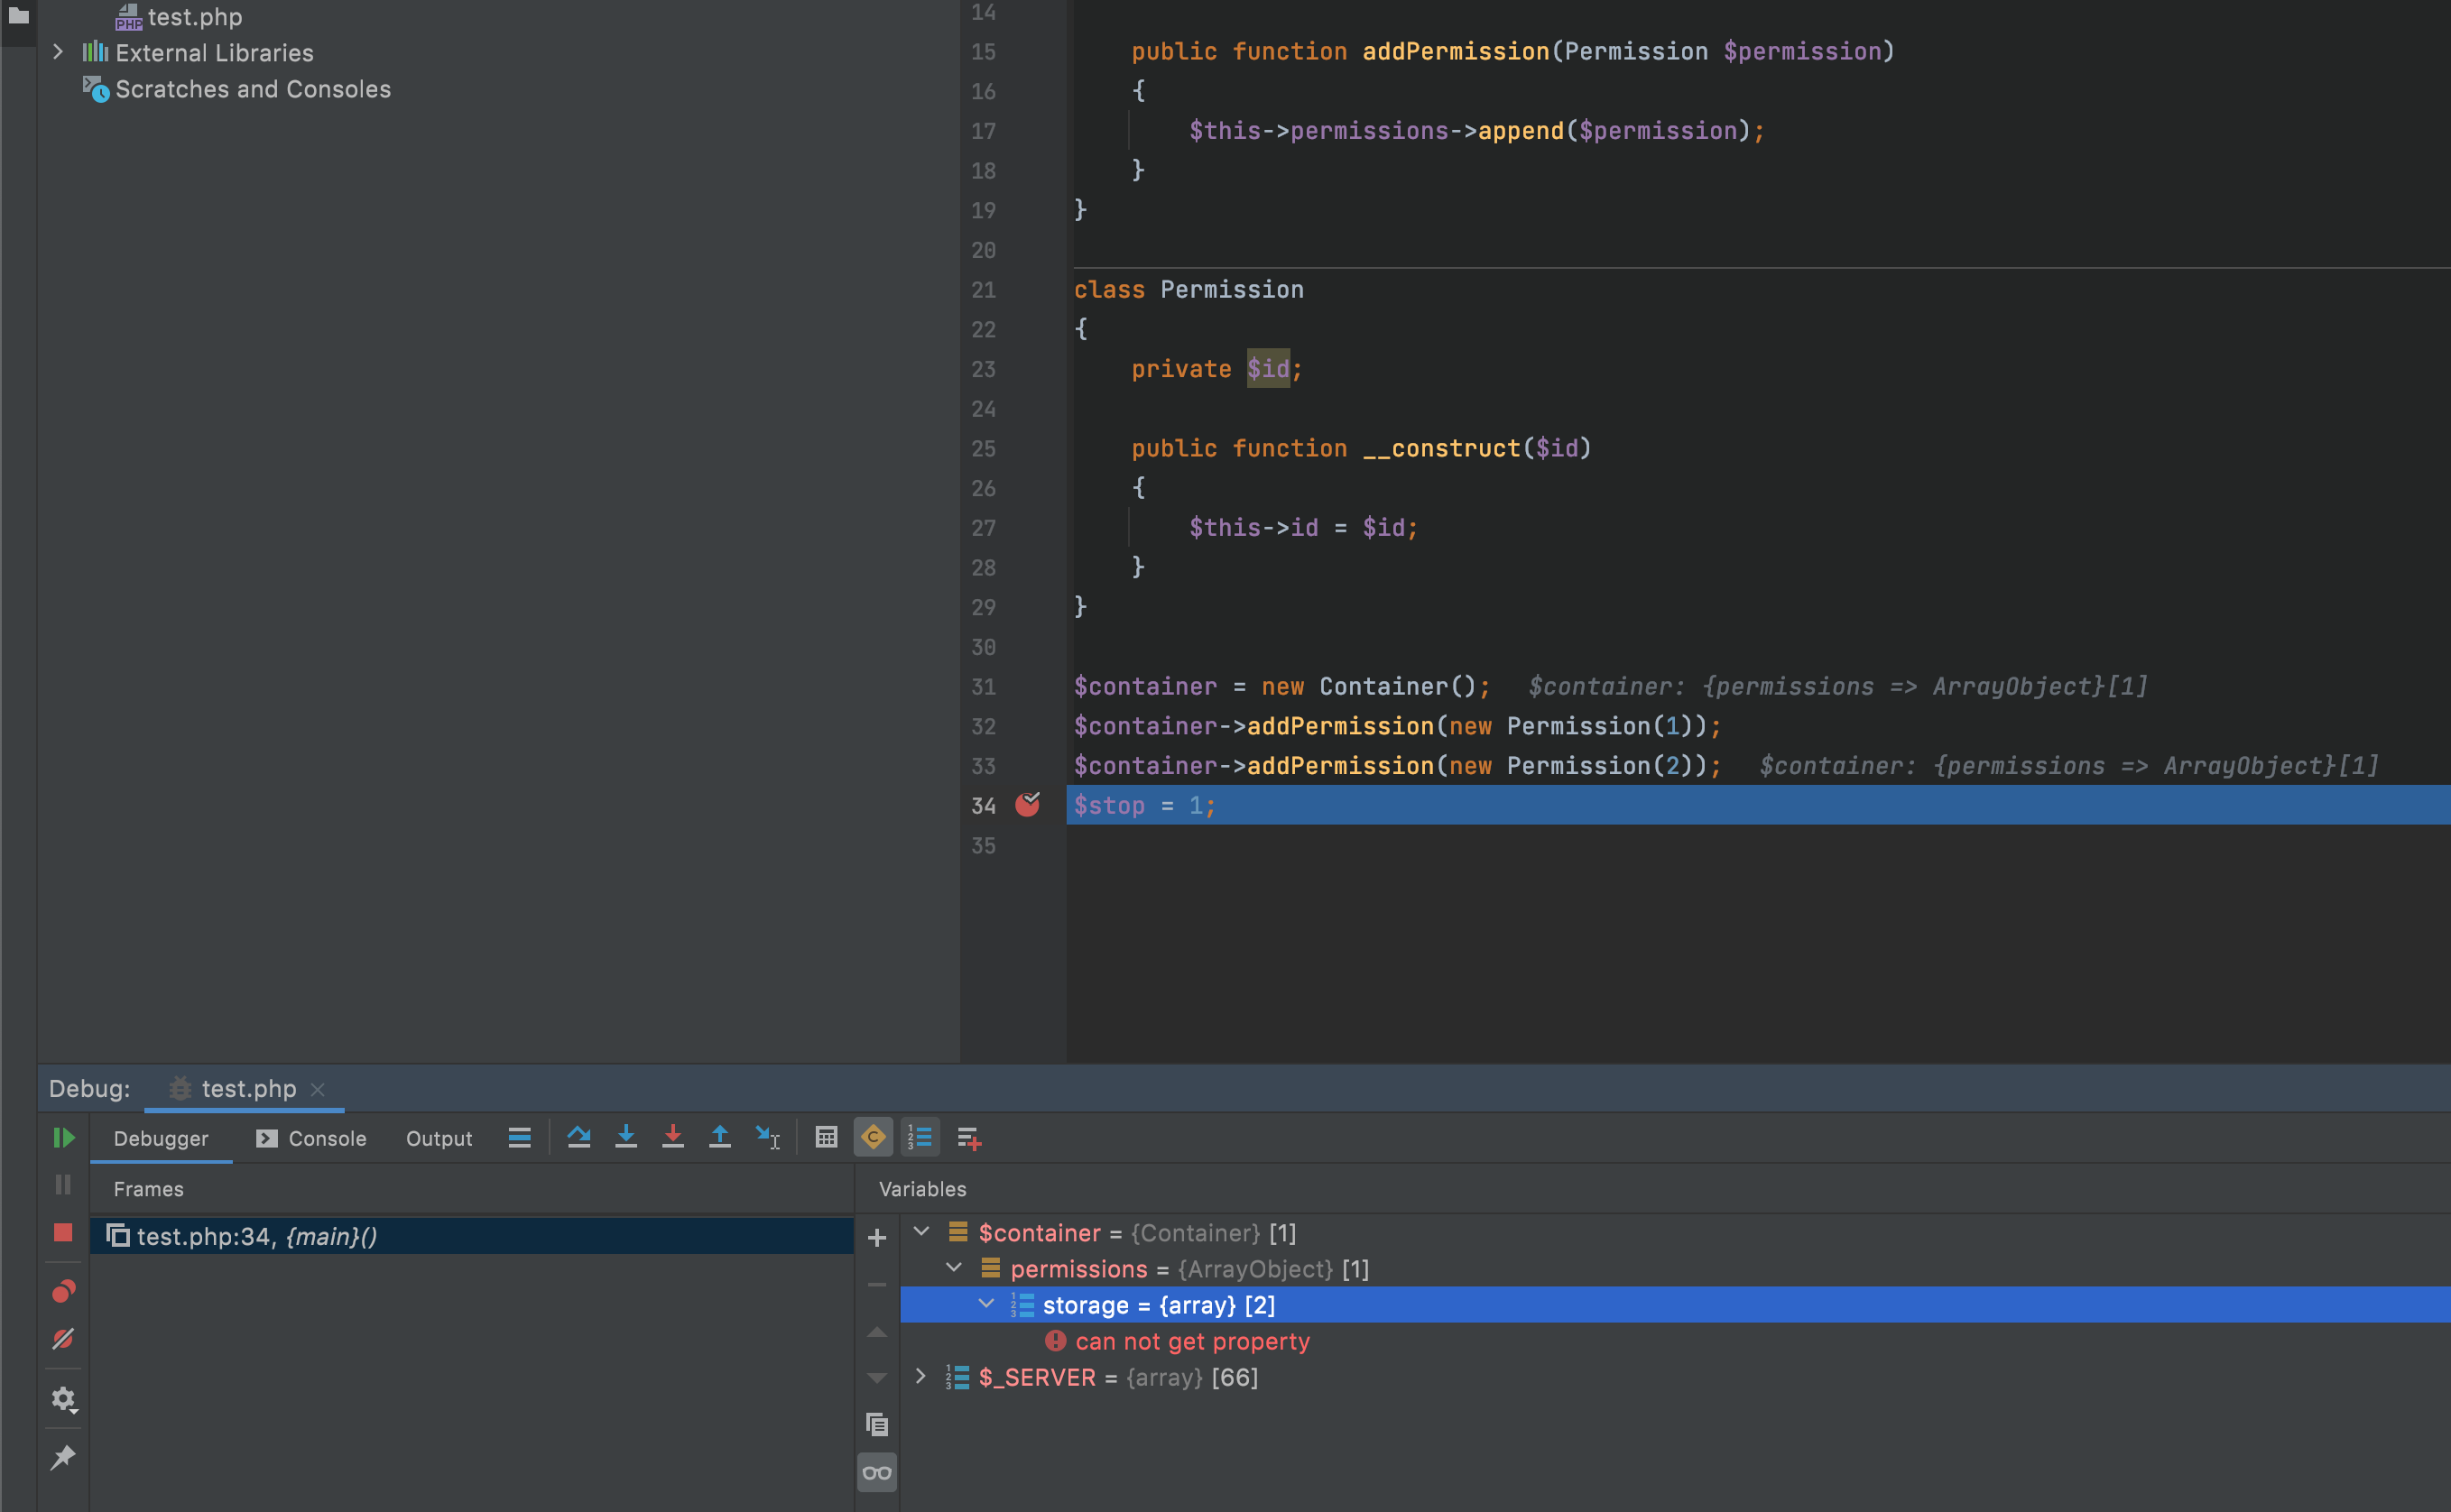Click the append call on line 17
The image size is (2451, 1512).
point(1520,131)
